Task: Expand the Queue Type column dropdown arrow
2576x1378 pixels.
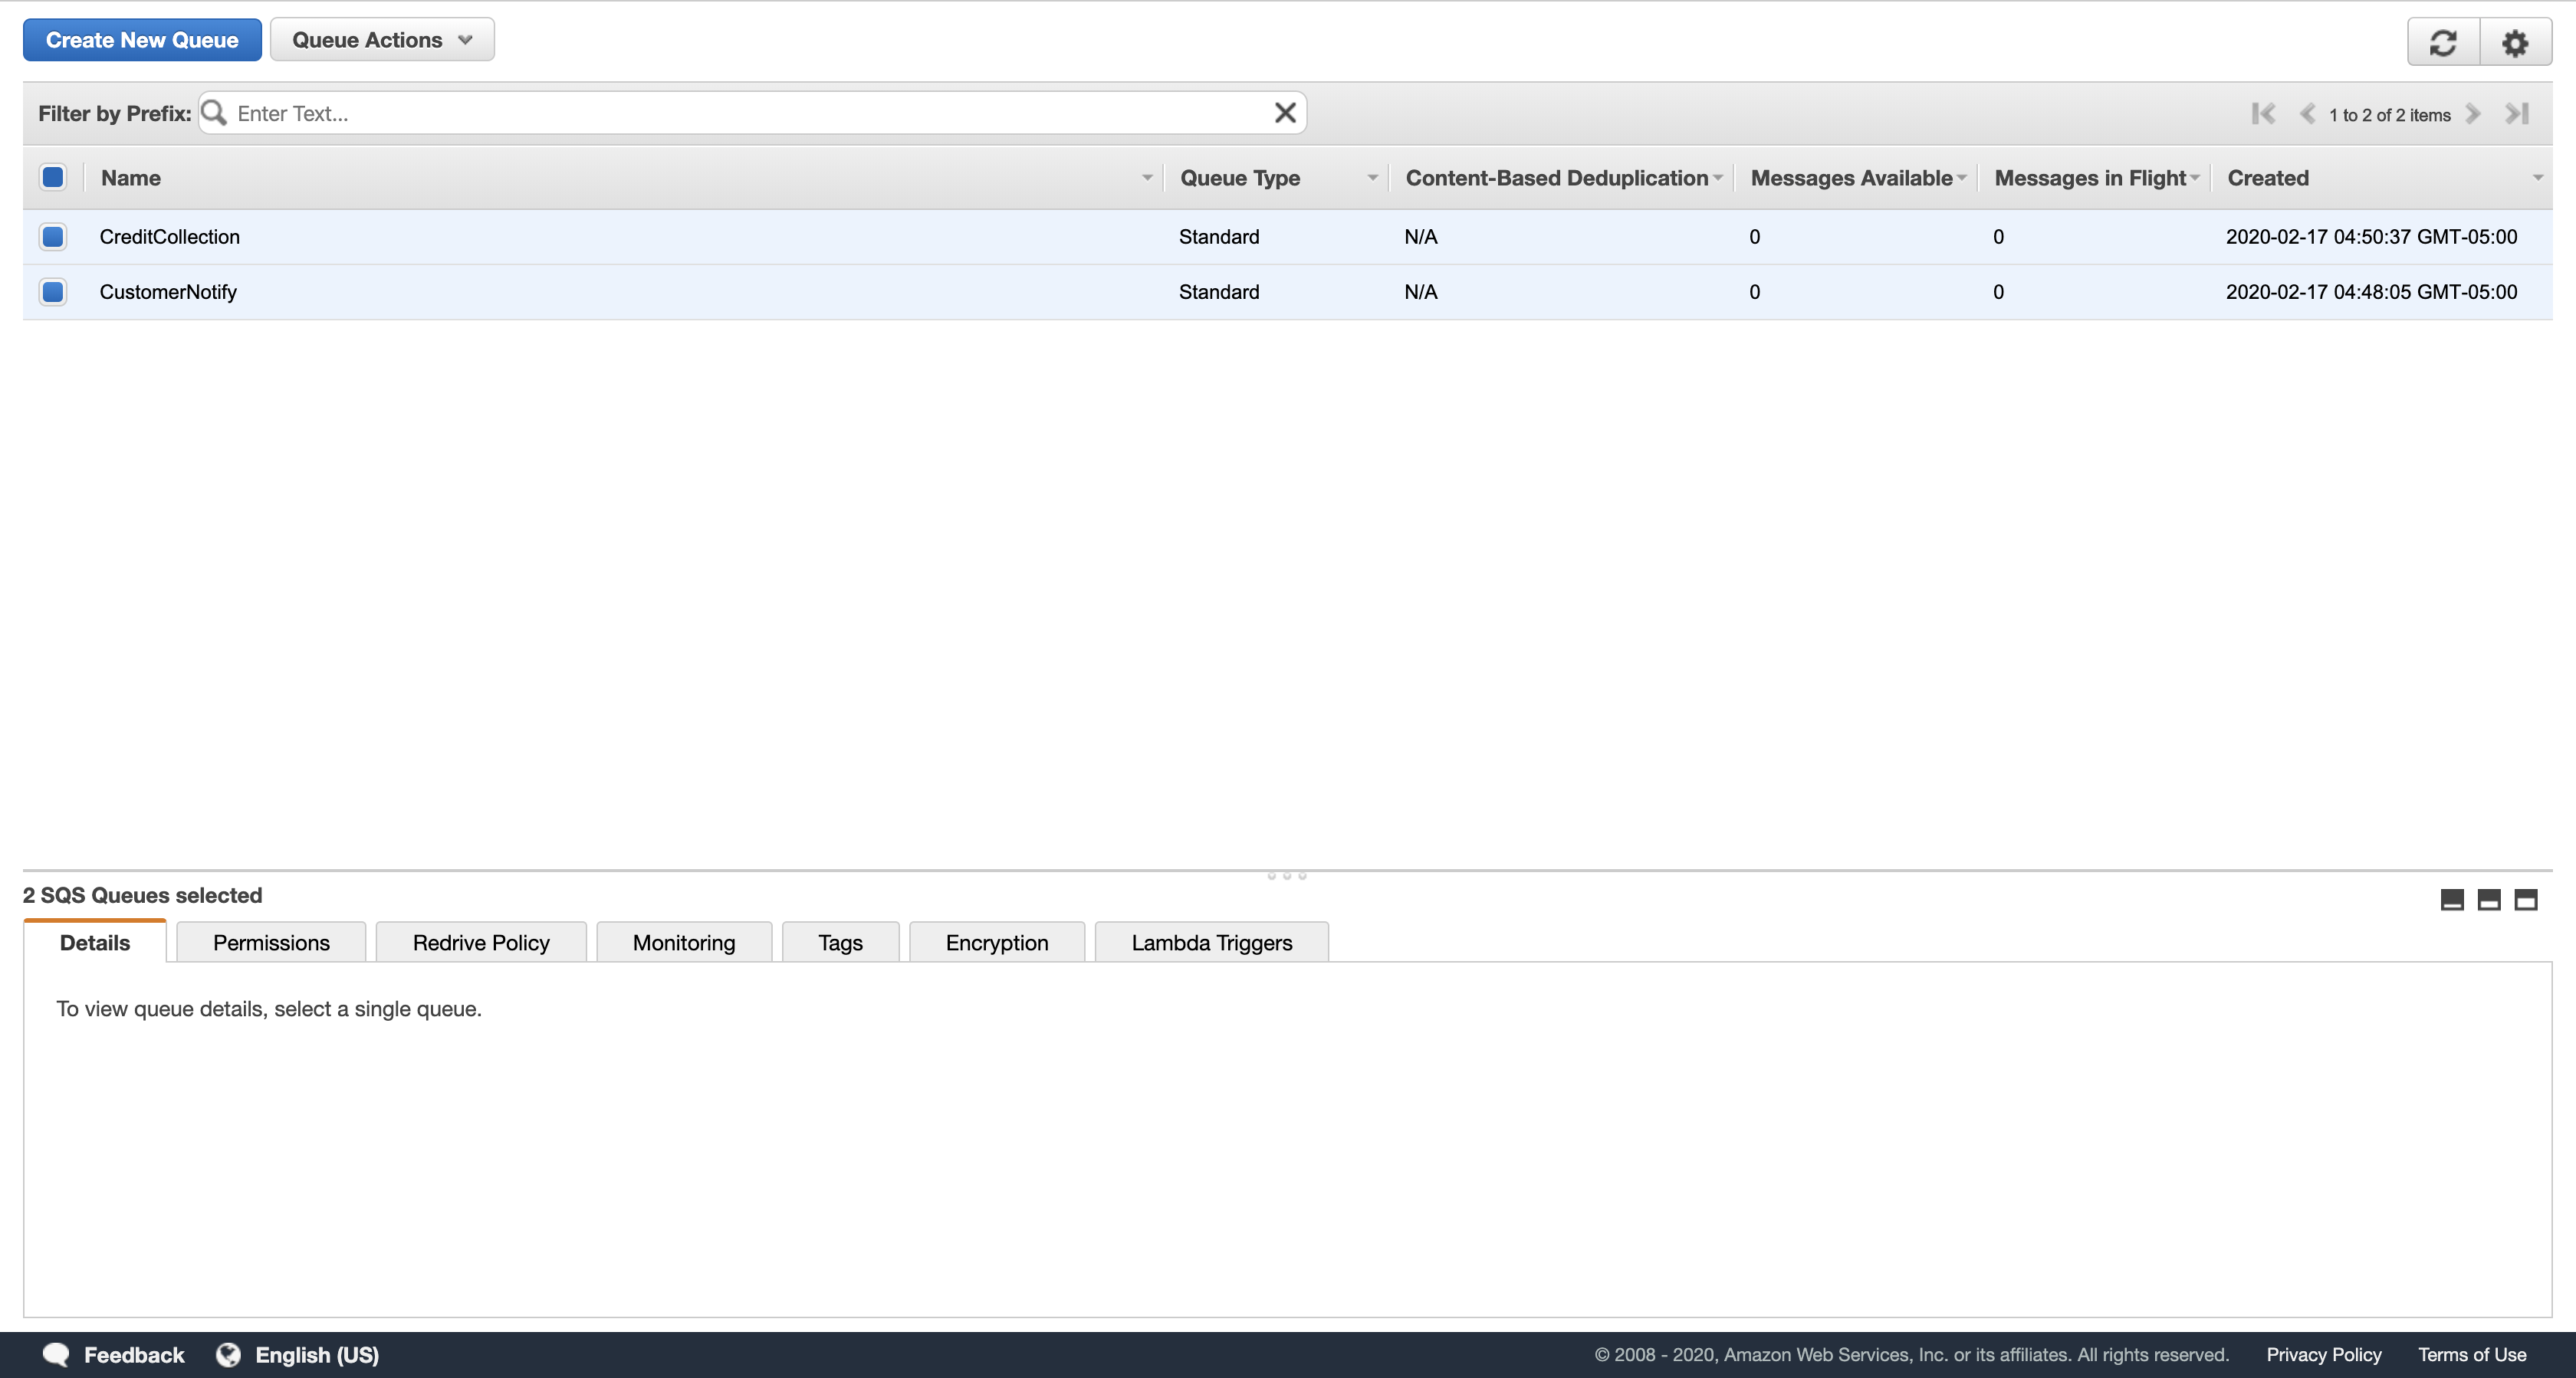Action: [x=1372, y=178]
